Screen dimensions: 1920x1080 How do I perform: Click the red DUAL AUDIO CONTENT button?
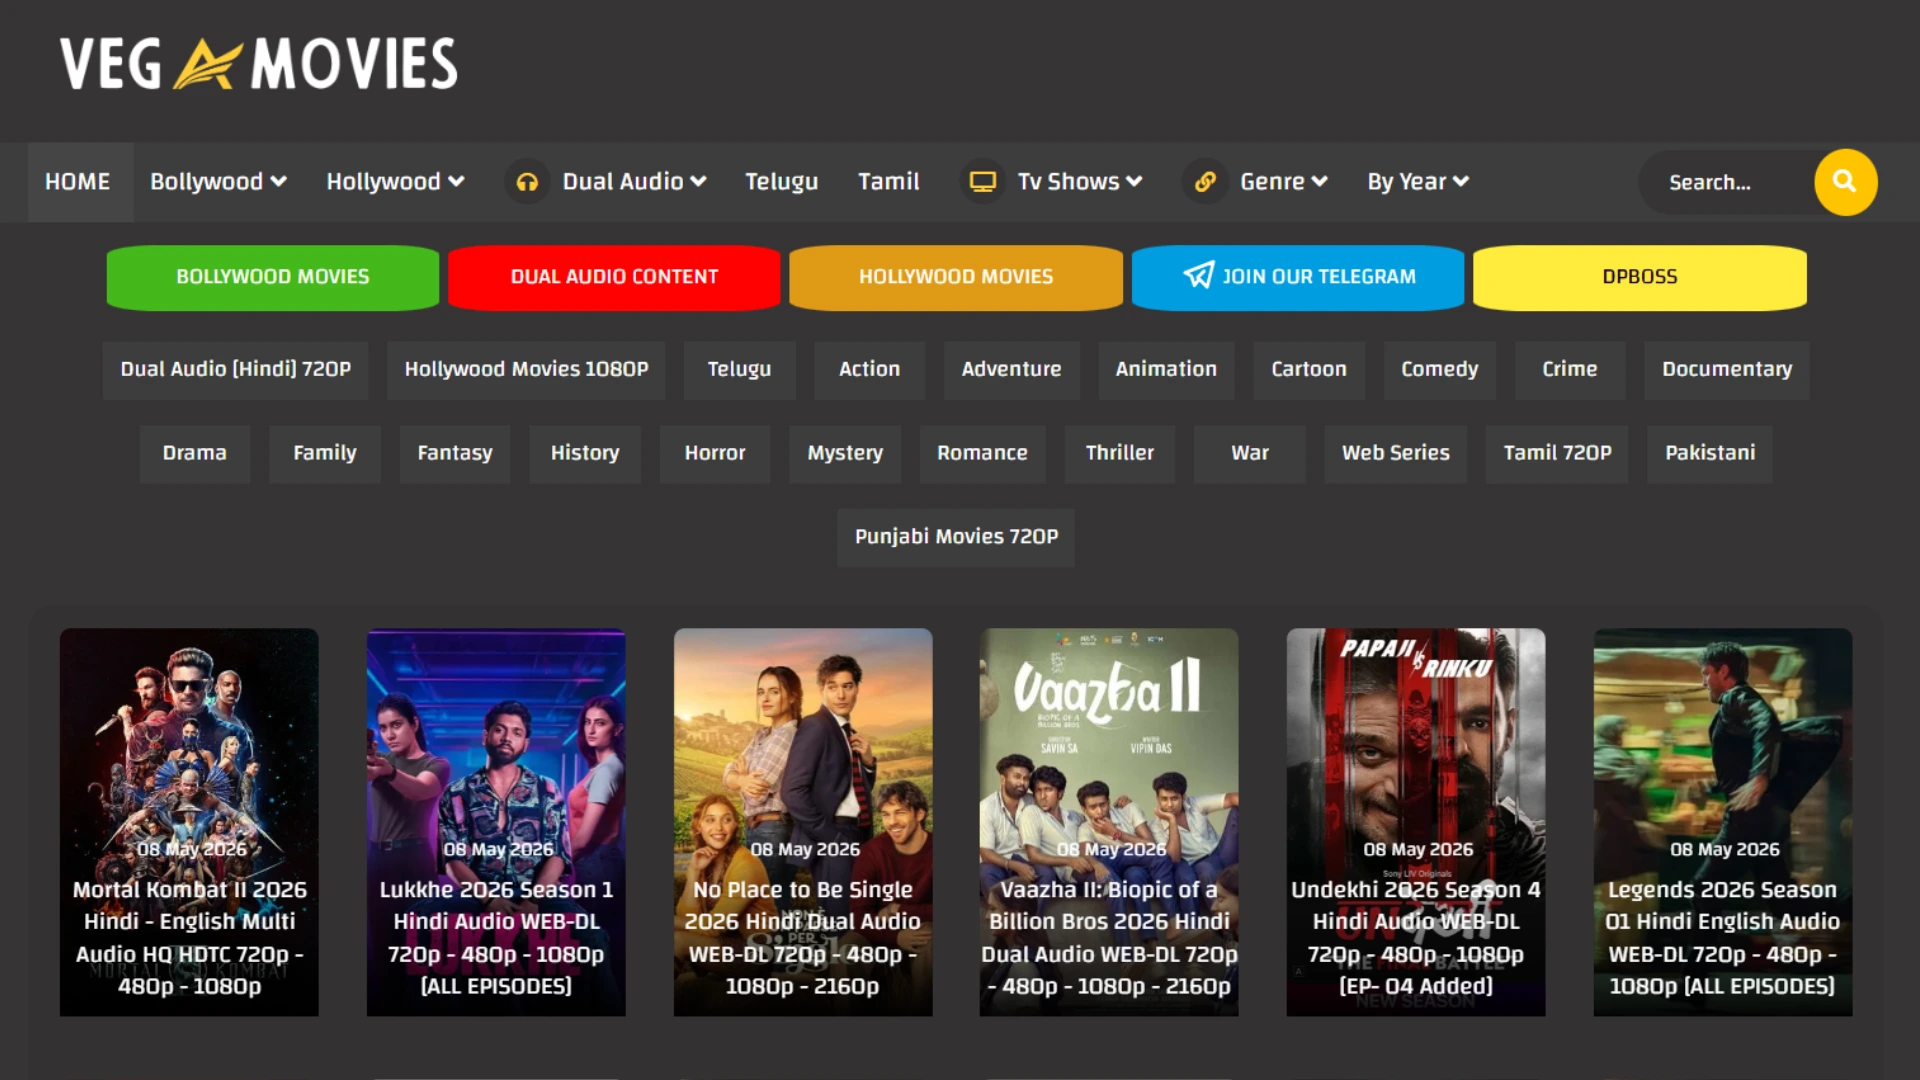click(x=614, y=277)
